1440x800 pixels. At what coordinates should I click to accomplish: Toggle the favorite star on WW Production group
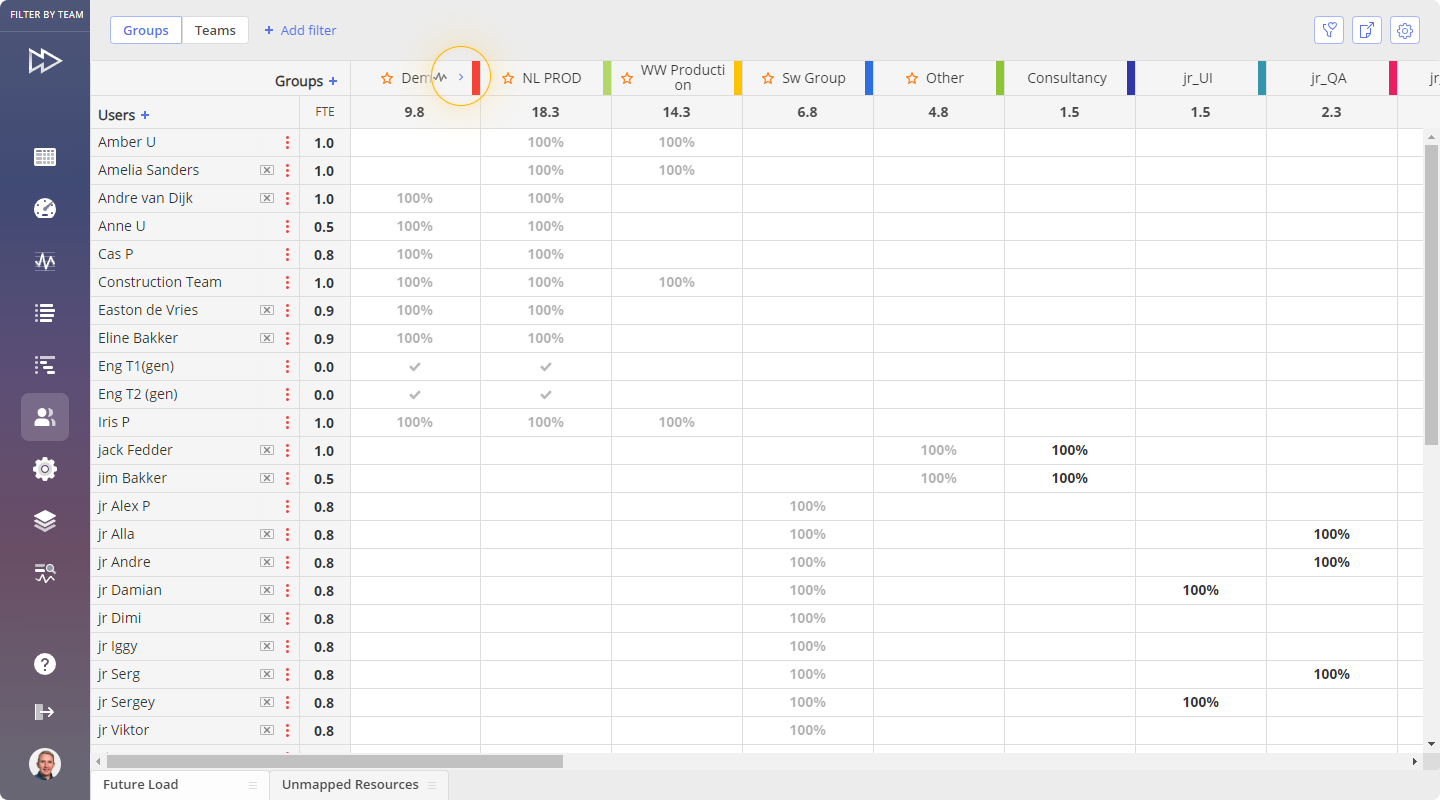(627, 78)
